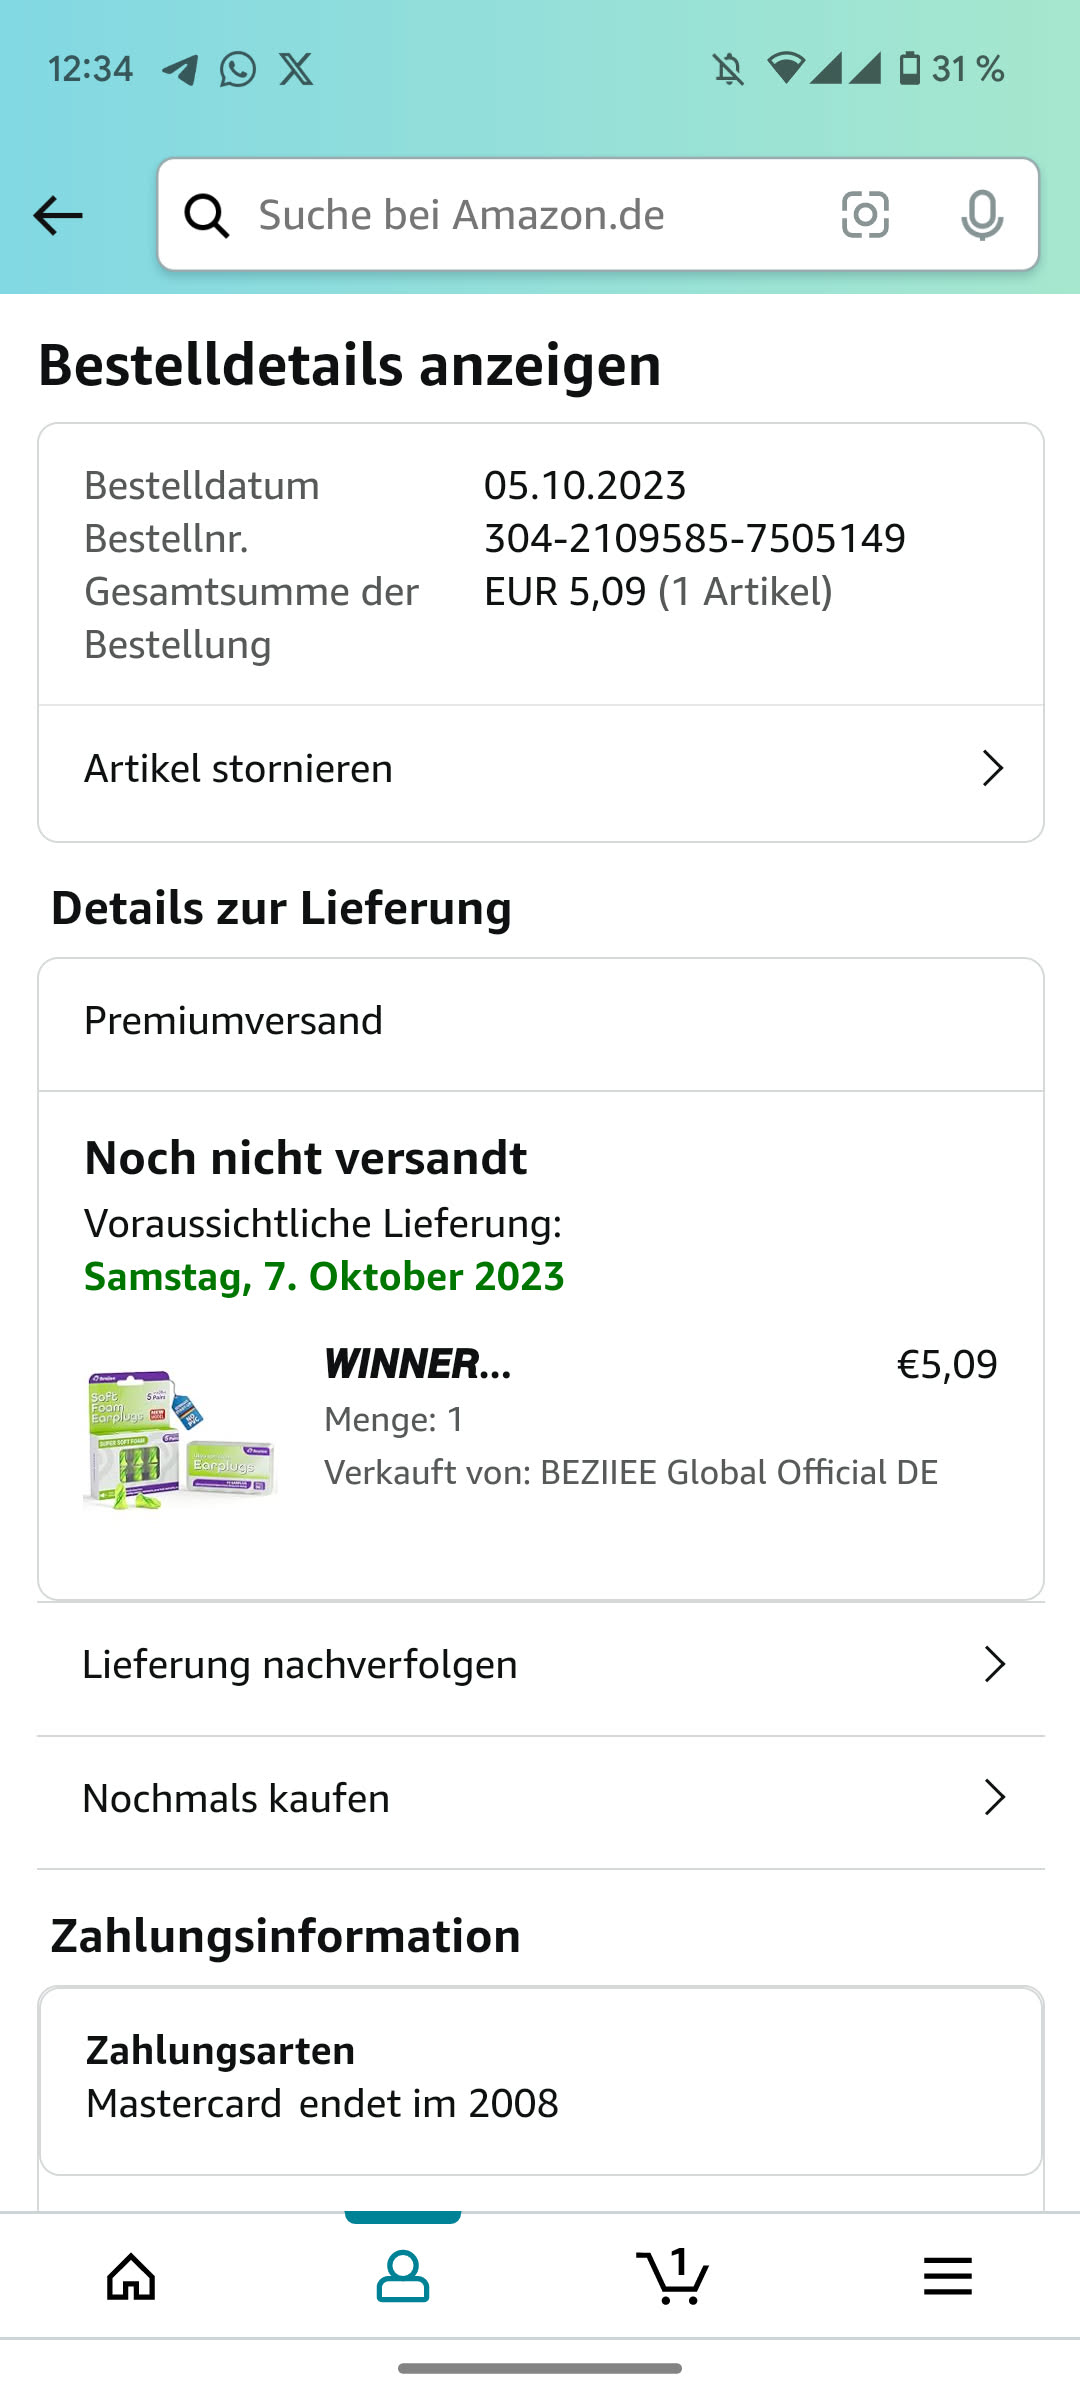
Task: Tap Artikel stornieren option
Action: point(239,769)
